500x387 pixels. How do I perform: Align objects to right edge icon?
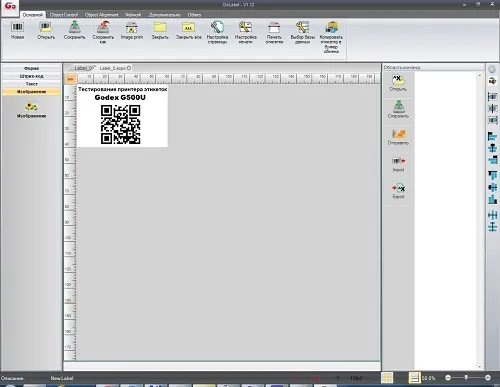point(492,160)
